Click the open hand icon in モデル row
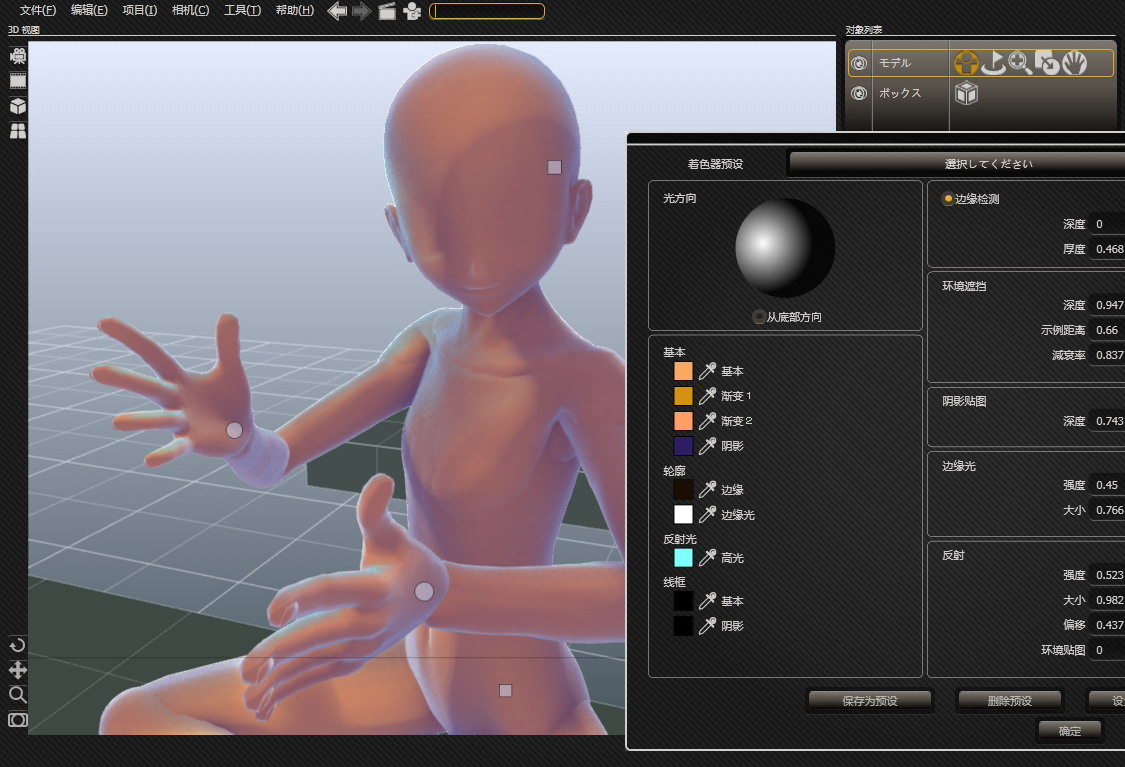1125x767 pixels. pyautogui.click(x=1074, y=64)
